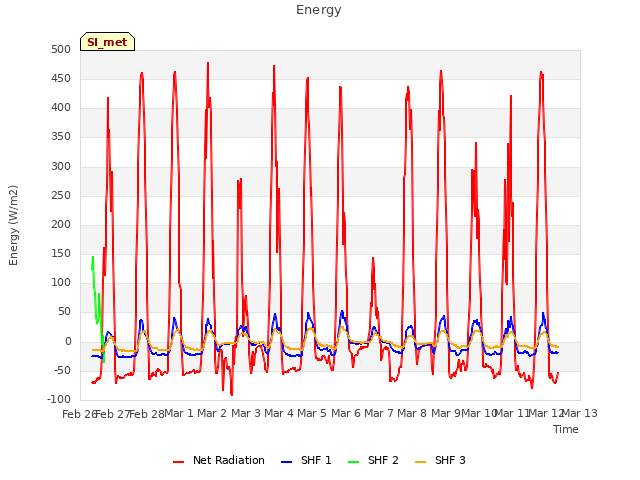Click the SI_met annotation box
The height and width of the screenshot is (480, 640).
tap(107, 42)
